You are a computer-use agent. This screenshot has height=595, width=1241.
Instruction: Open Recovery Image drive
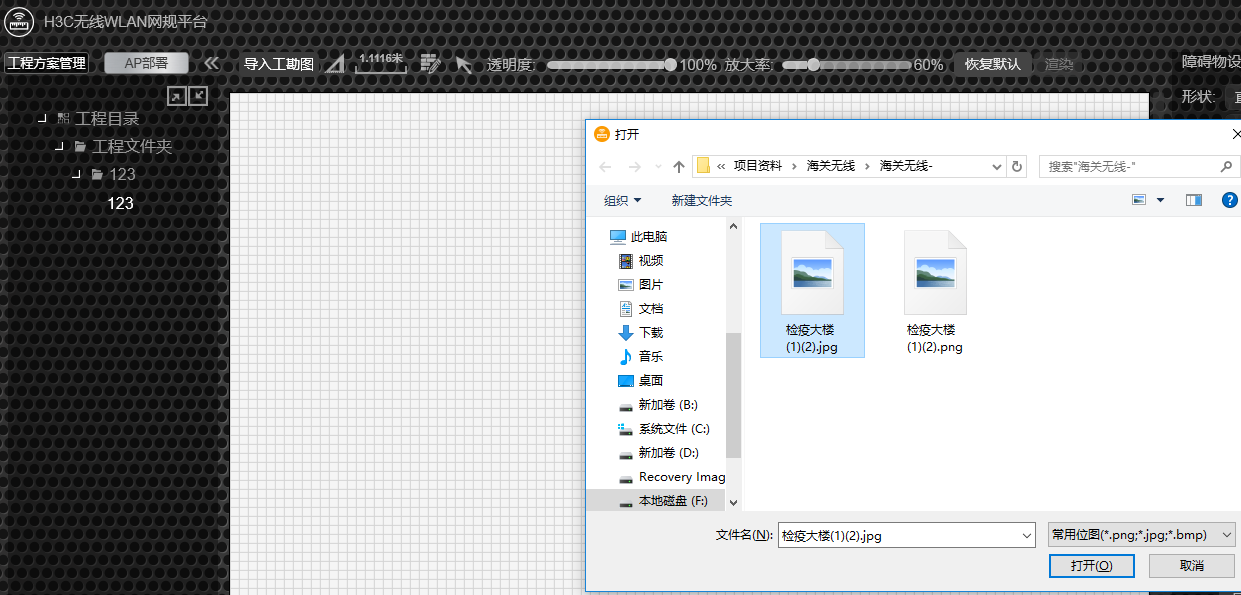pos(672,476)
